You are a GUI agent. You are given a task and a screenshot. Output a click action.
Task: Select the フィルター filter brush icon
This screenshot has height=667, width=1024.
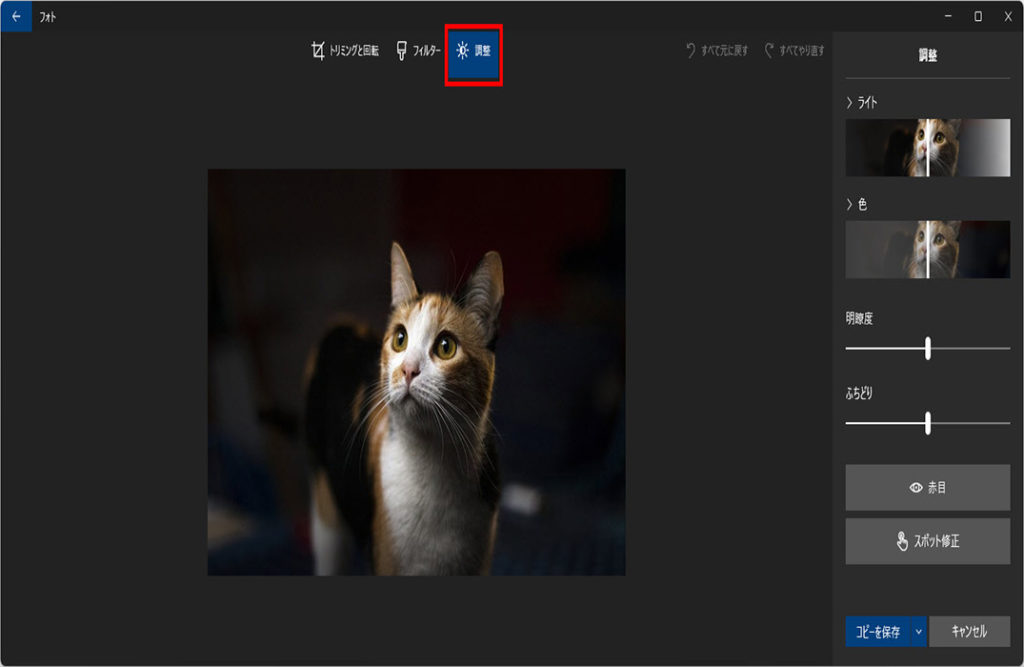point(401,51)
